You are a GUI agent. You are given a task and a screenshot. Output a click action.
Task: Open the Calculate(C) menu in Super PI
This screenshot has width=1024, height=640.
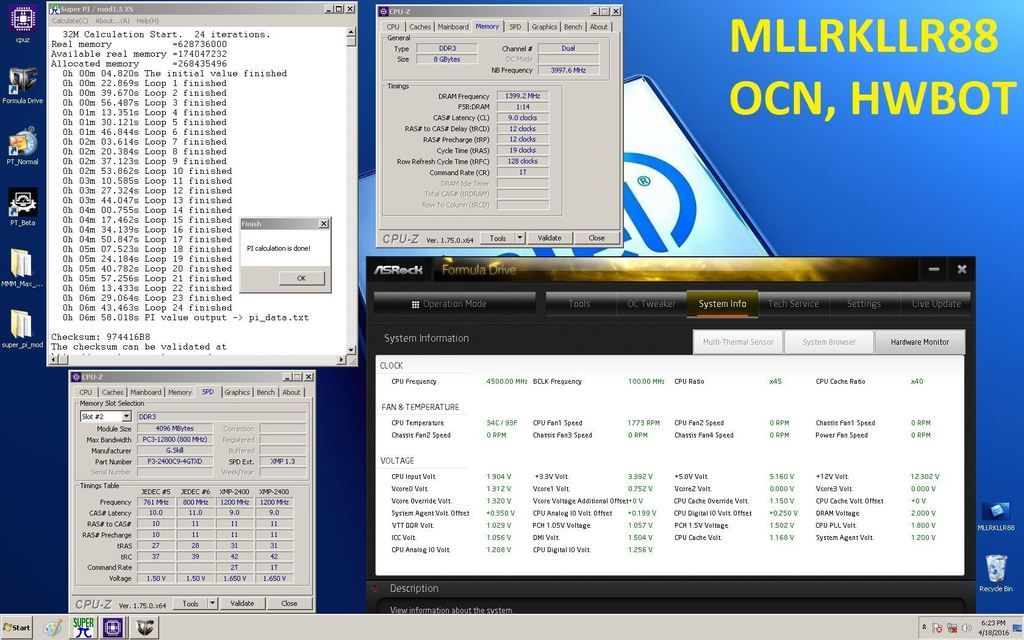[69, 21]
